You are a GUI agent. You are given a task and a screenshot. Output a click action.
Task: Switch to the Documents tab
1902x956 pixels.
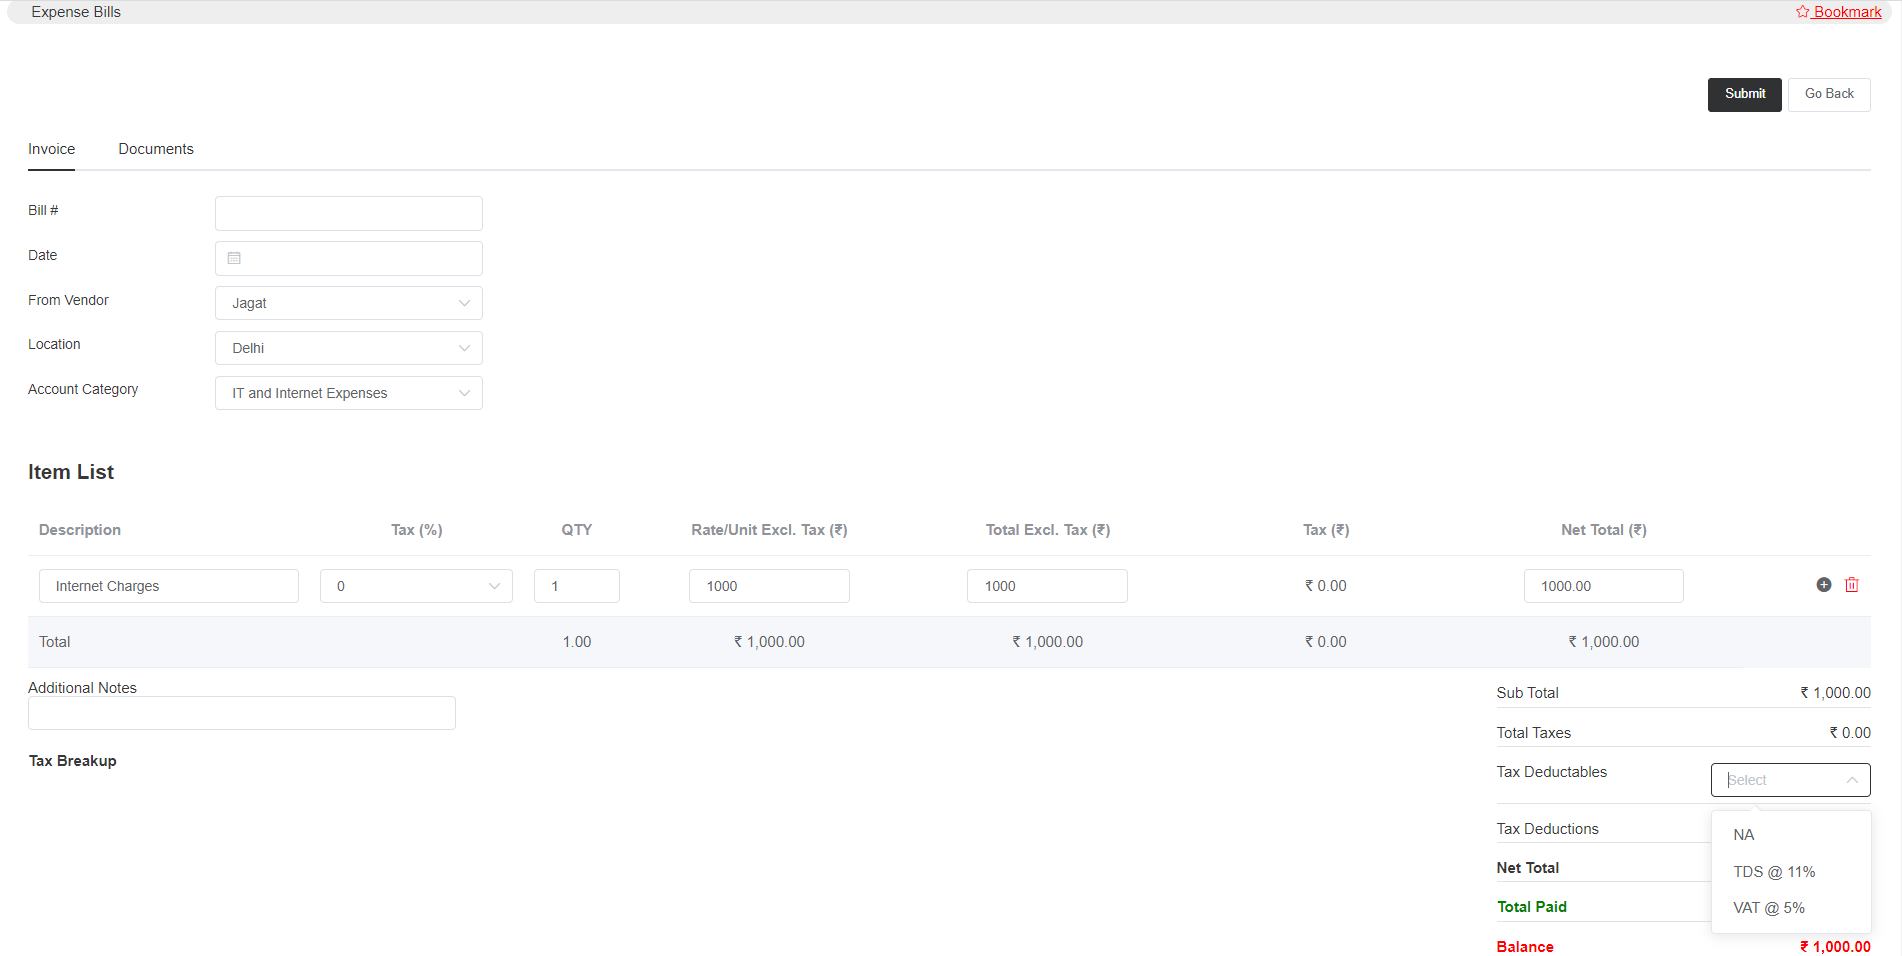155,148
